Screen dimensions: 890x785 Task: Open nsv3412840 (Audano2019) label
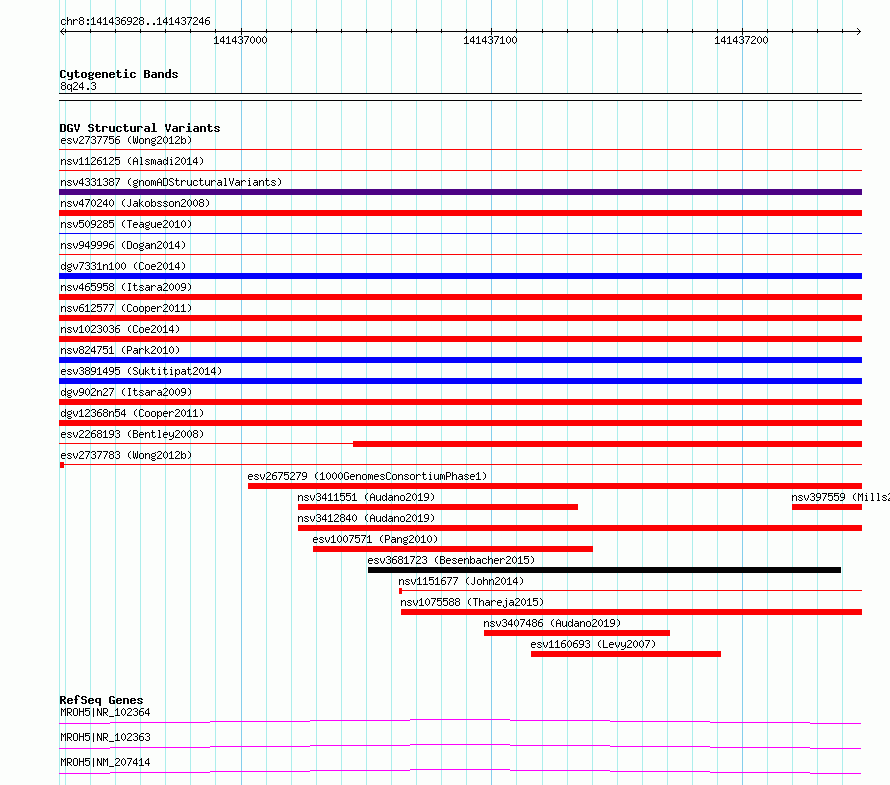click(x=366, y=518)
